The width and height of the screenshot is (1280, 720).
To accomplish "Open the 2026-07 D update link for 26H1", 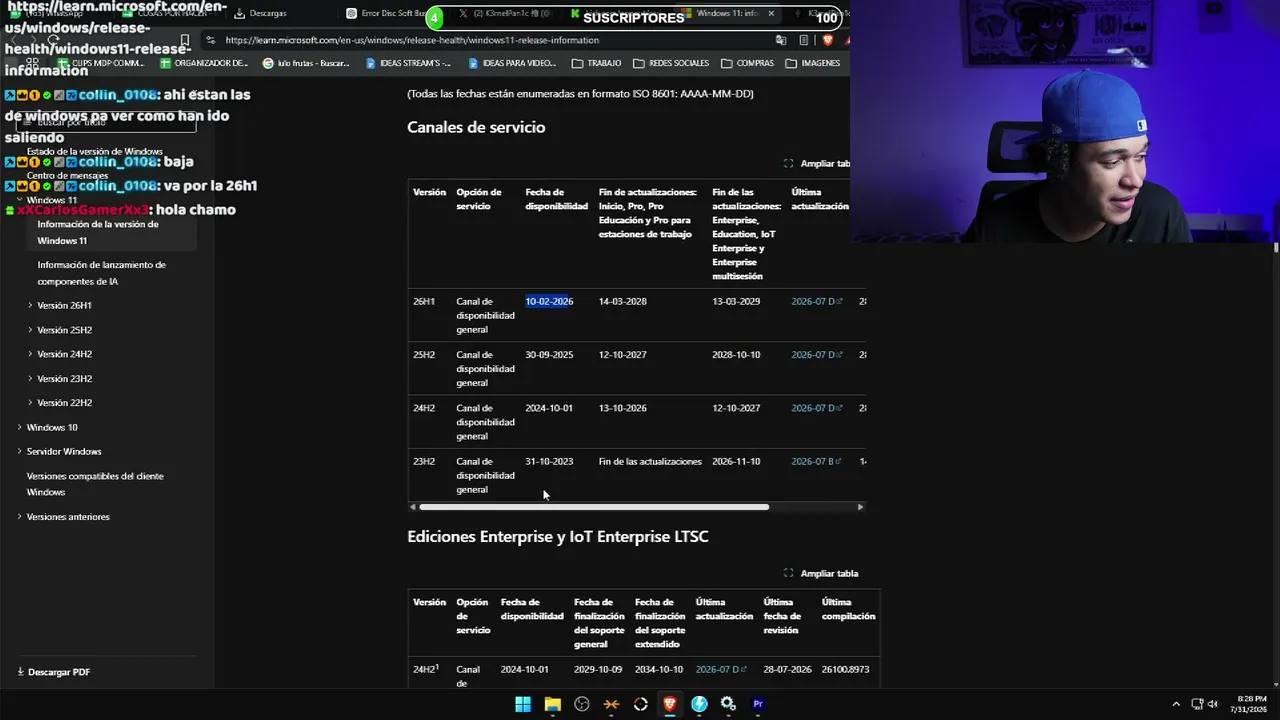I will 816,301.
